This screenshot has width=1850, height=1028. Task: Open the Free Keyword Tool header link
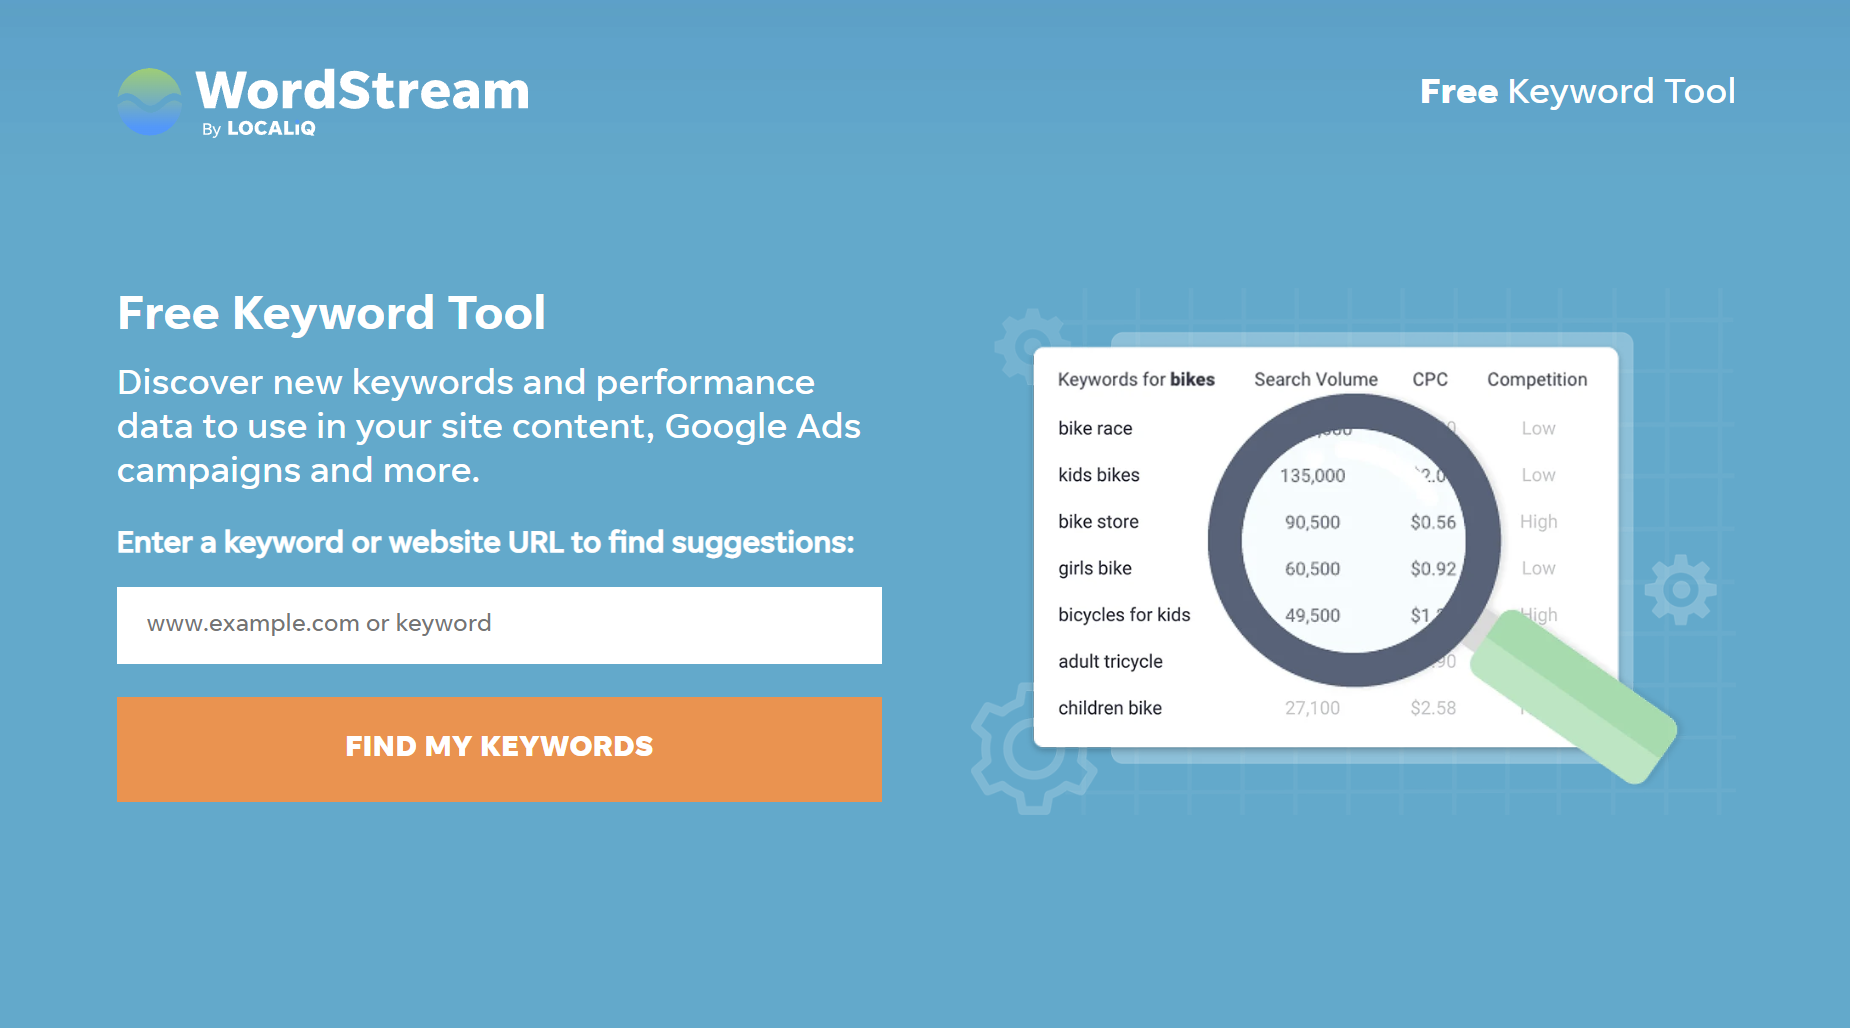1577,91
